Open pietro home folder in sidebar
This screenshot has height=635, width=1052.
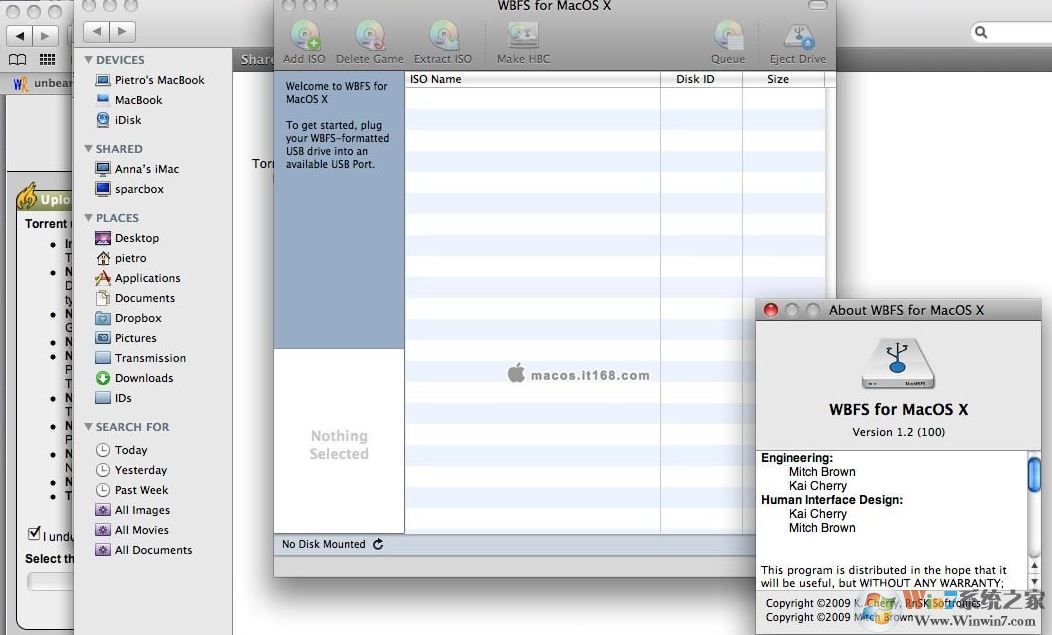(121, 258)
